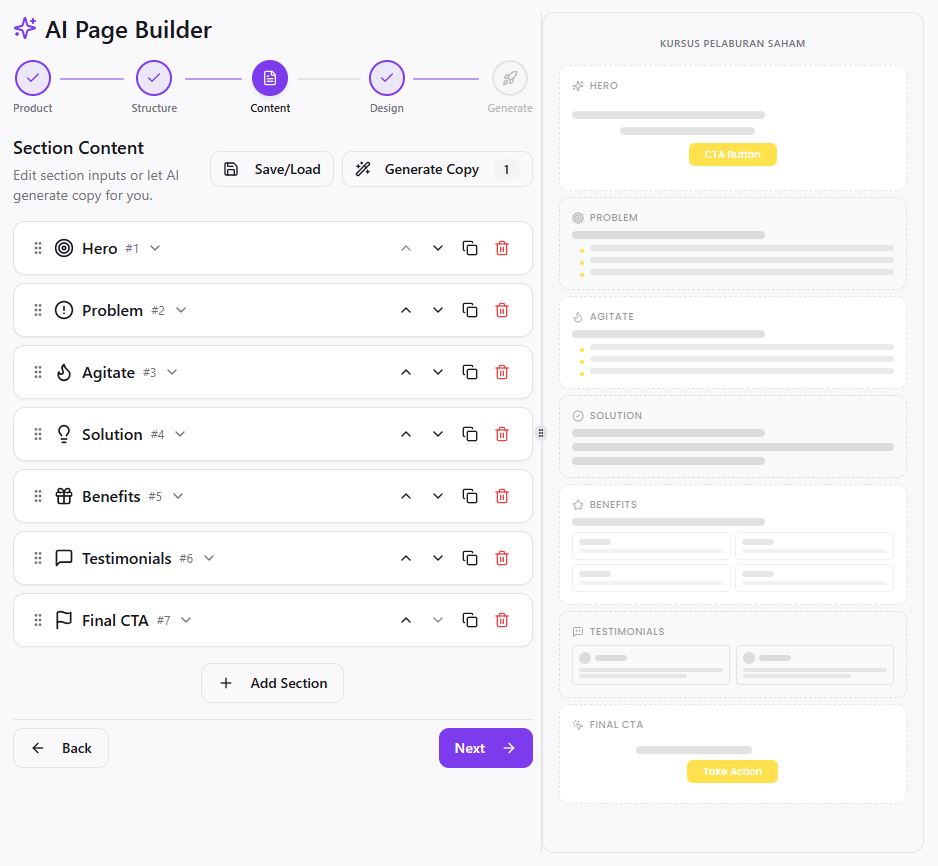Expand the Hero section chevron
The image size is (938, 866).
pos(155,248)
